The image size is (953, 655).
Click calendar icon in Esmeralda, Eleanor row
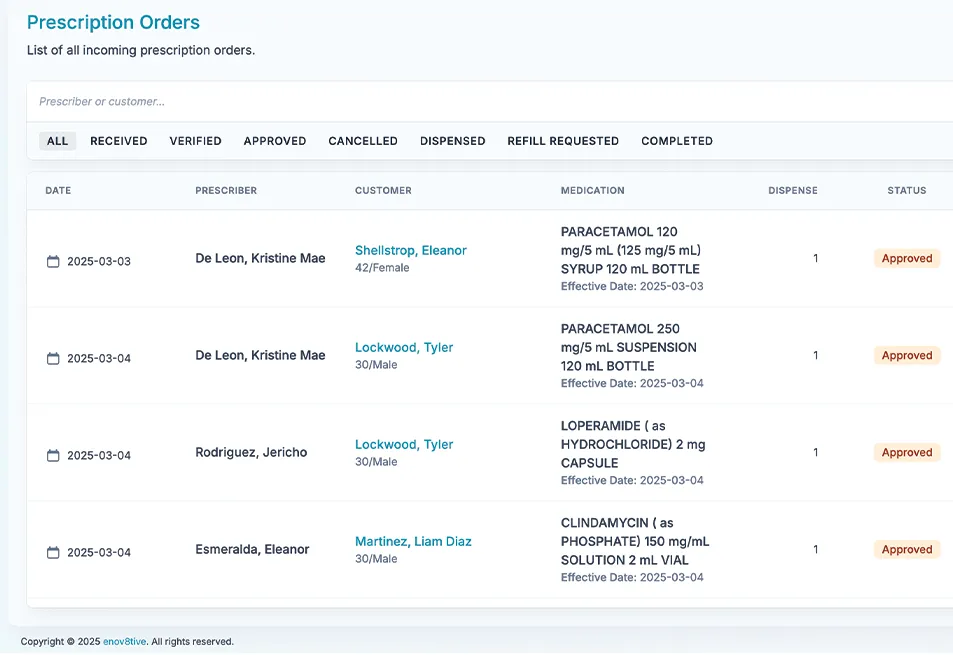coord(53,553)
